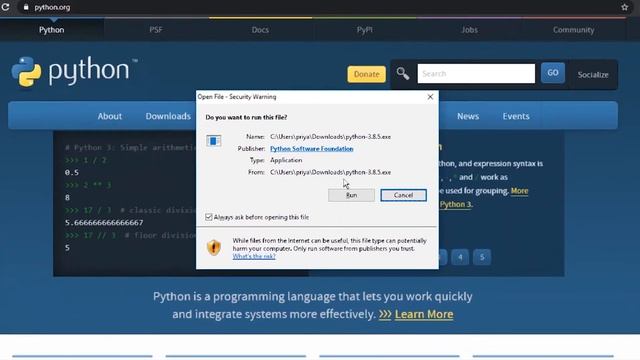Click the GO search button
The width and height of the screenshot is (640, 360).
coord(553,73)
